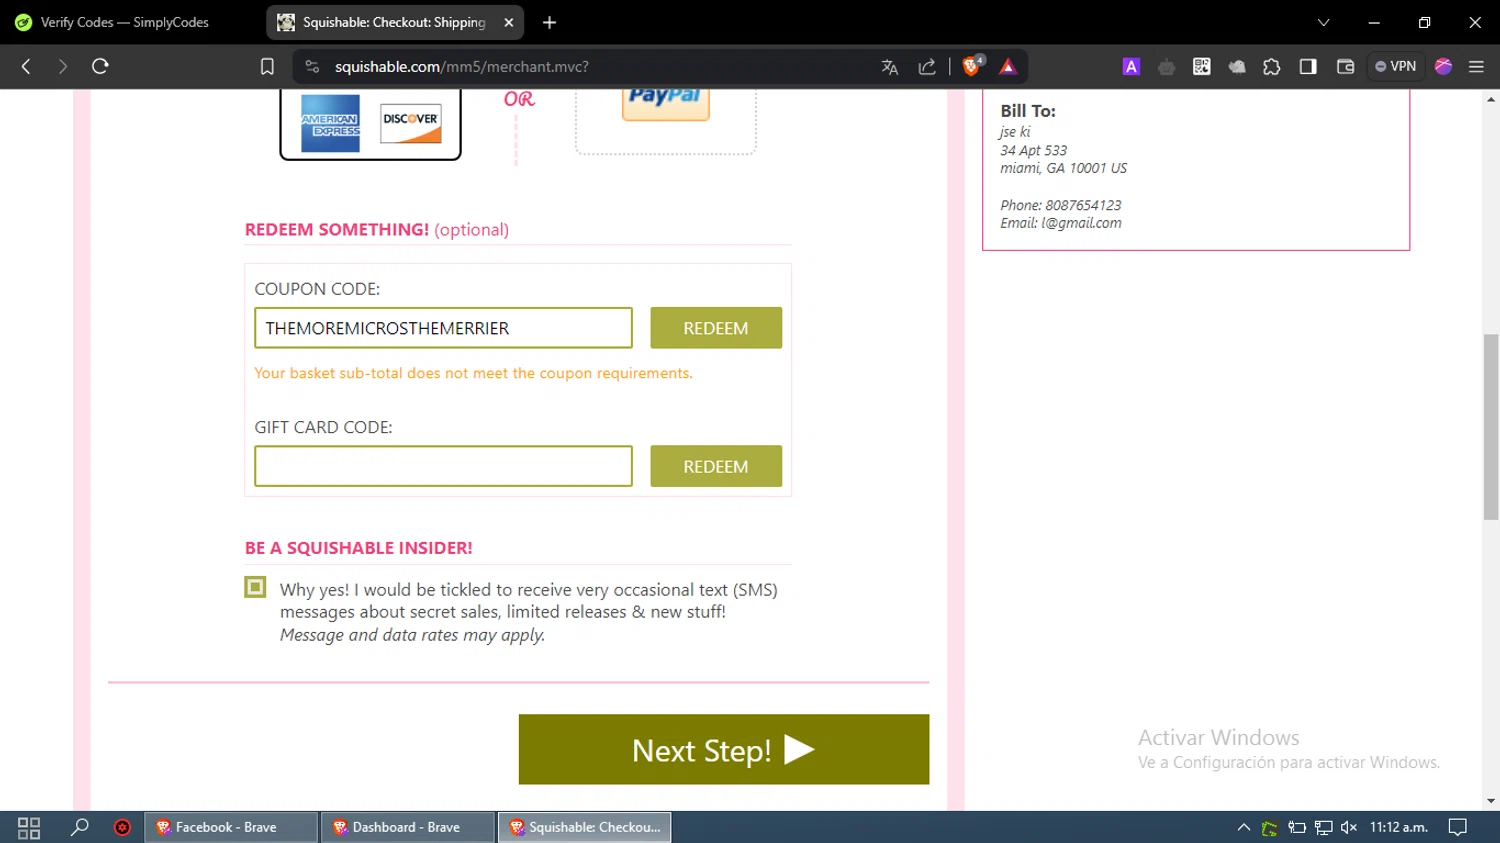
Task: Open Brave Shields lion icon
Action: coord(972,66)
